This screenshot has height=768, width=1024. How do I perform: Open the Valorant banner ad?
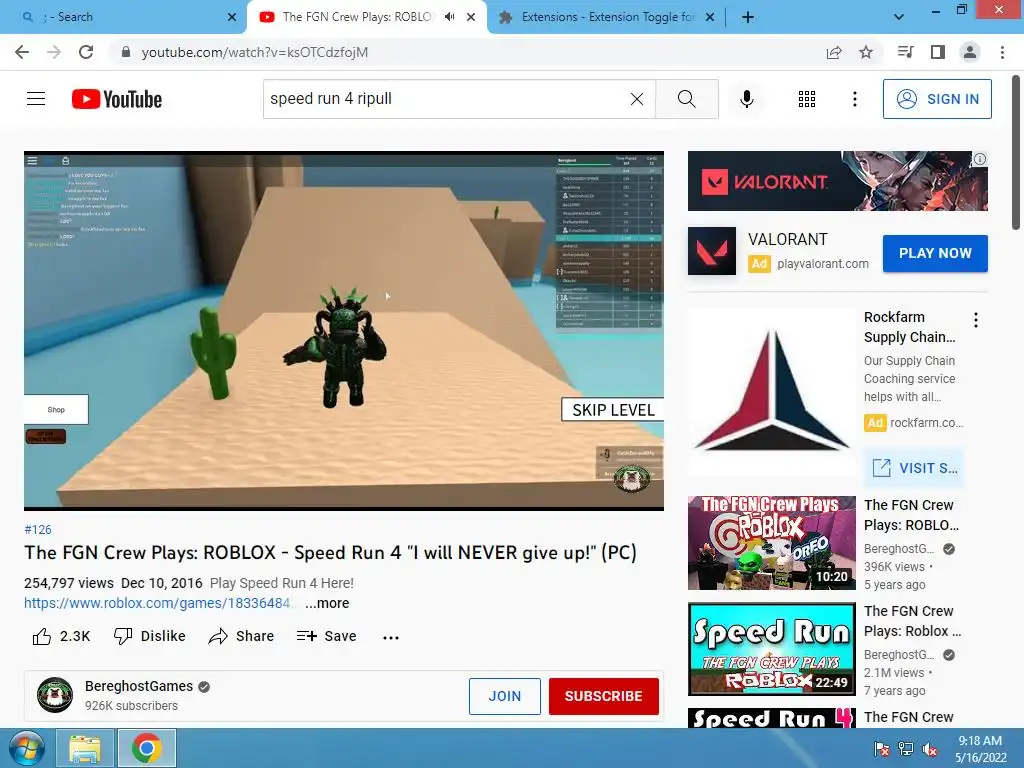837,181
